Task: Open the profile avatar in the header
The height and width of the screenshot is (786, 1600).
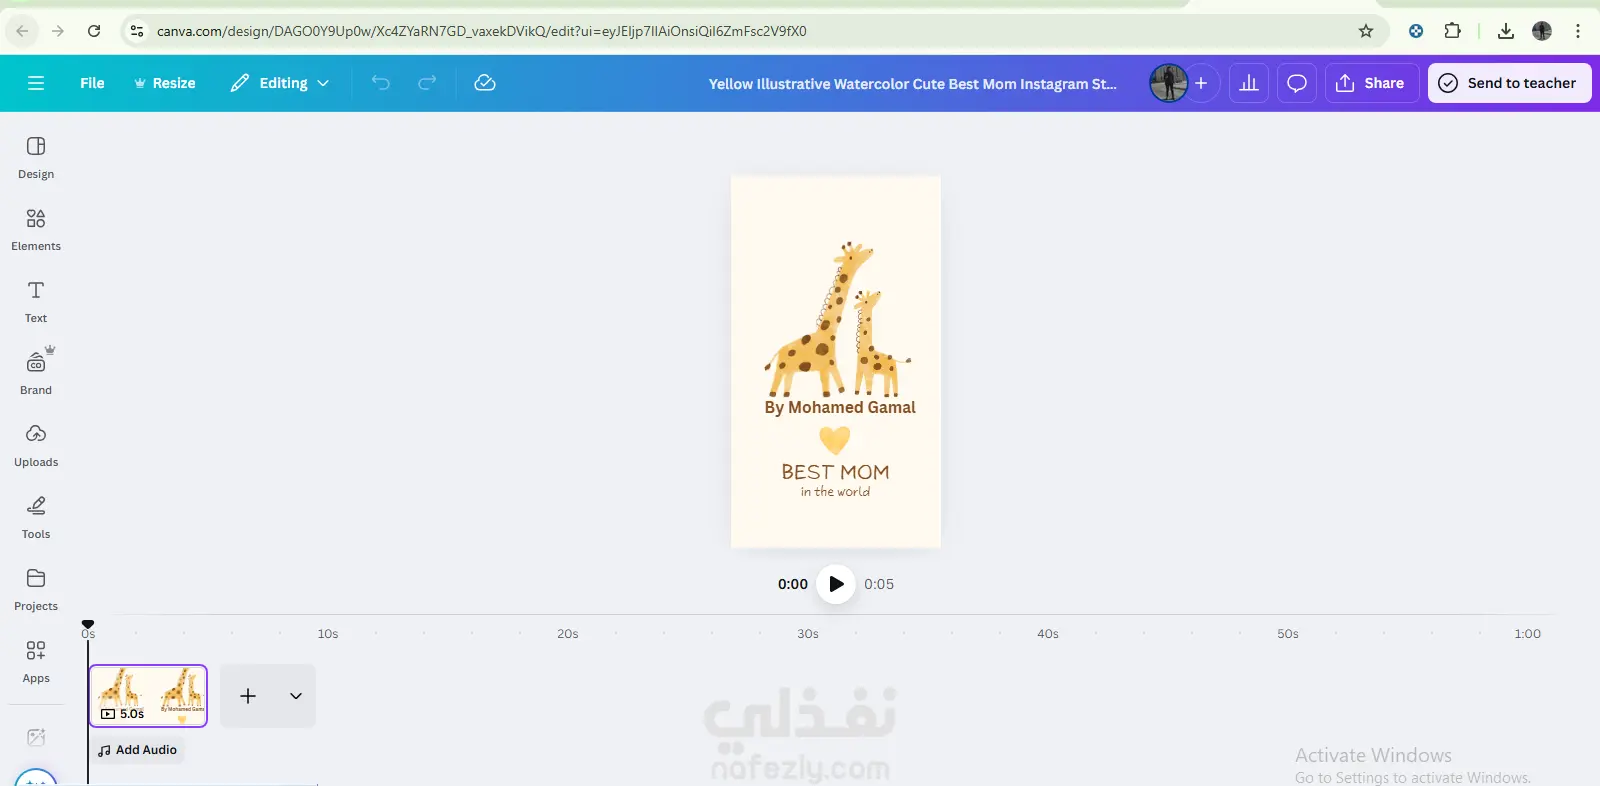Action: click(x=1168, y=83)
